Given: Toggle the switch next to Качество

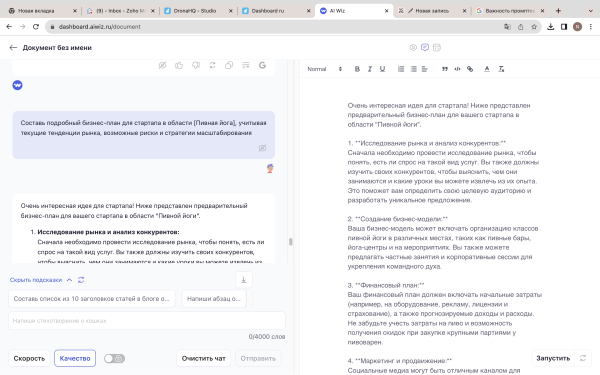Looking at the screenshot, I should click(114, 359).
